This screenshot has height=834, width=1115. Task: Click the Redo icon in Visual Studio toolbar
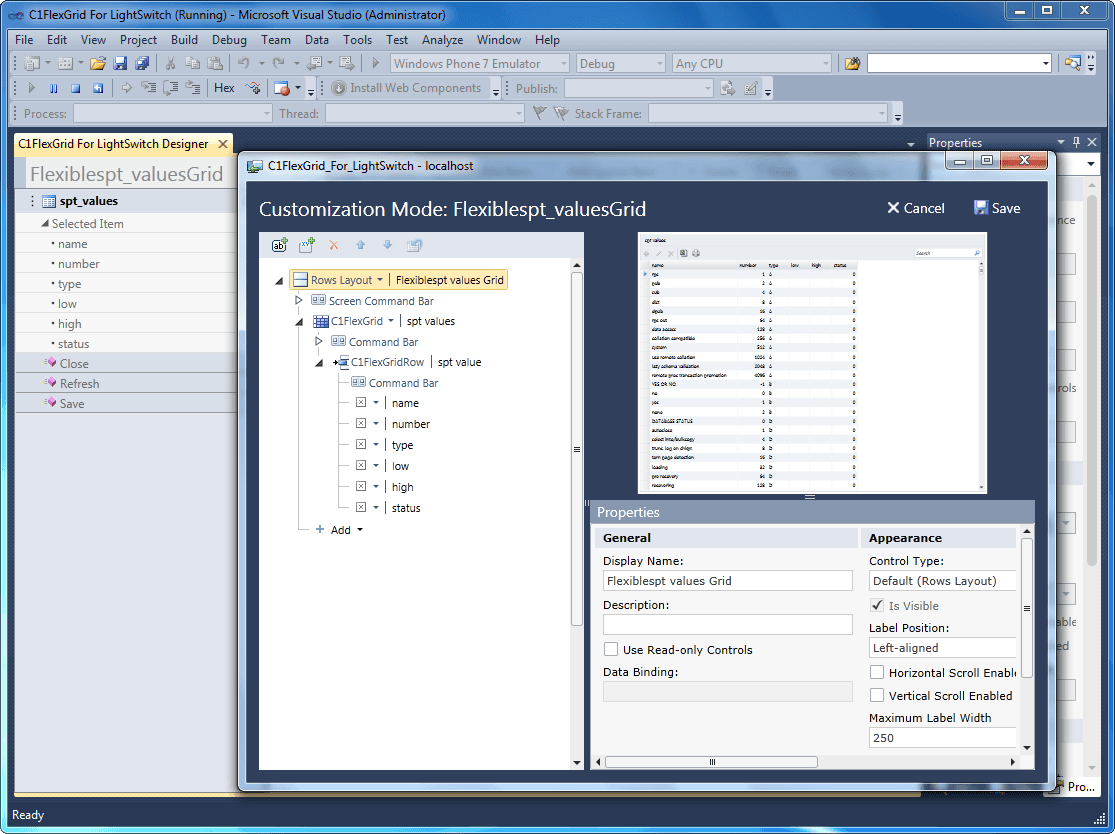[279, 63]
